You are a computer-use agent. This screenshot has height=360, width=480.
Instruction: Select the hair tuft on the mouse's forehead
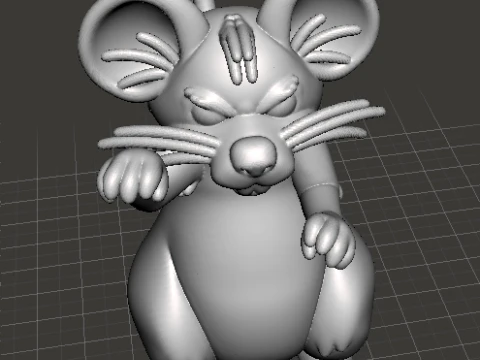coord(238,48)
